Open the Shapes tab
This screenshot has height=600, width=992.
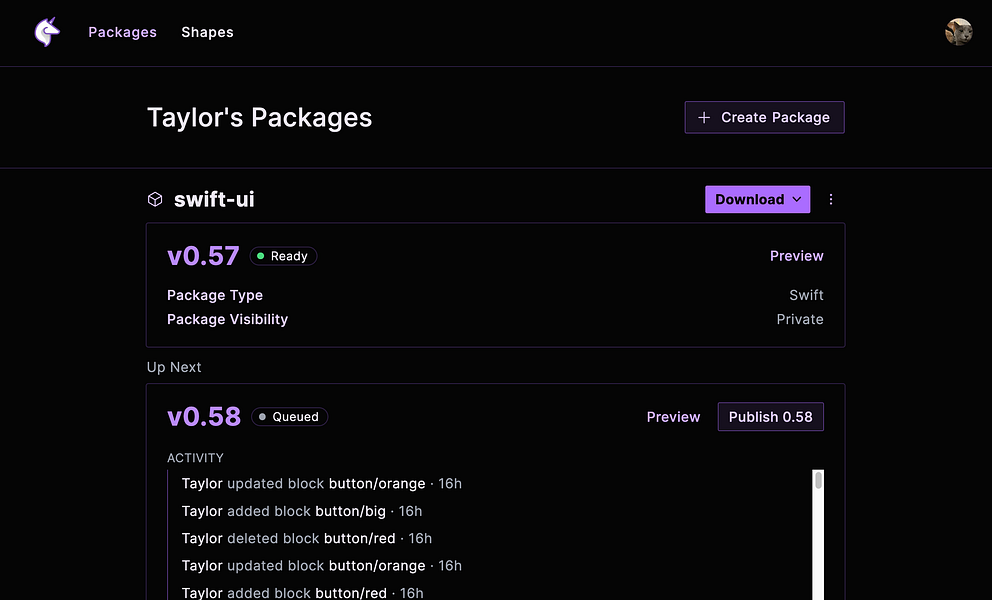(x=207, y=32)
